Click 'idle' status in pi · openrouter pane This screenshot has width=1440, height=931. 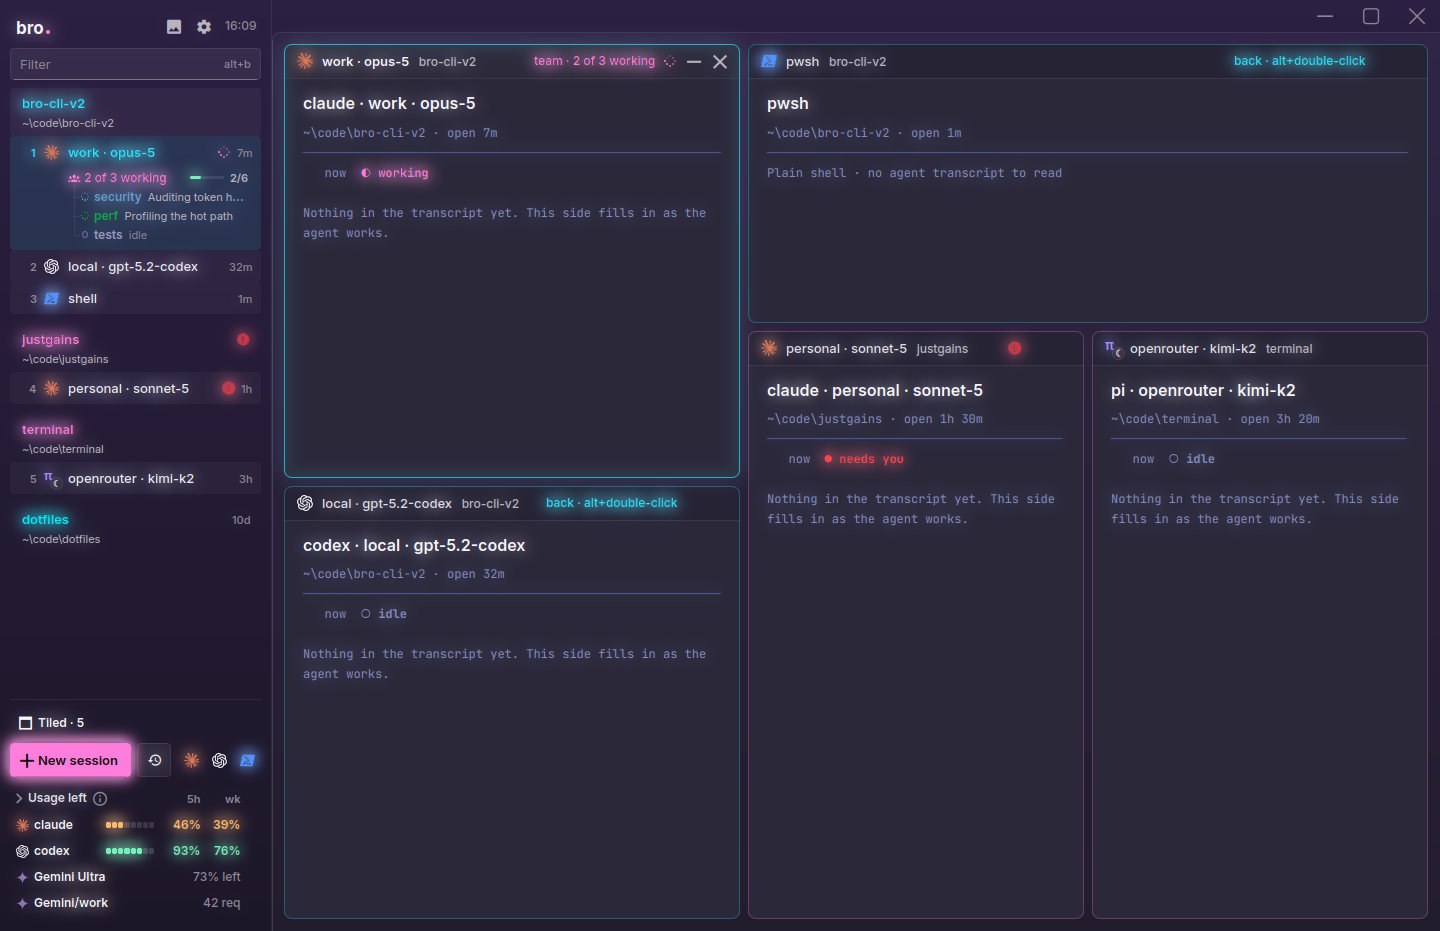click(x=1192, y=459)
